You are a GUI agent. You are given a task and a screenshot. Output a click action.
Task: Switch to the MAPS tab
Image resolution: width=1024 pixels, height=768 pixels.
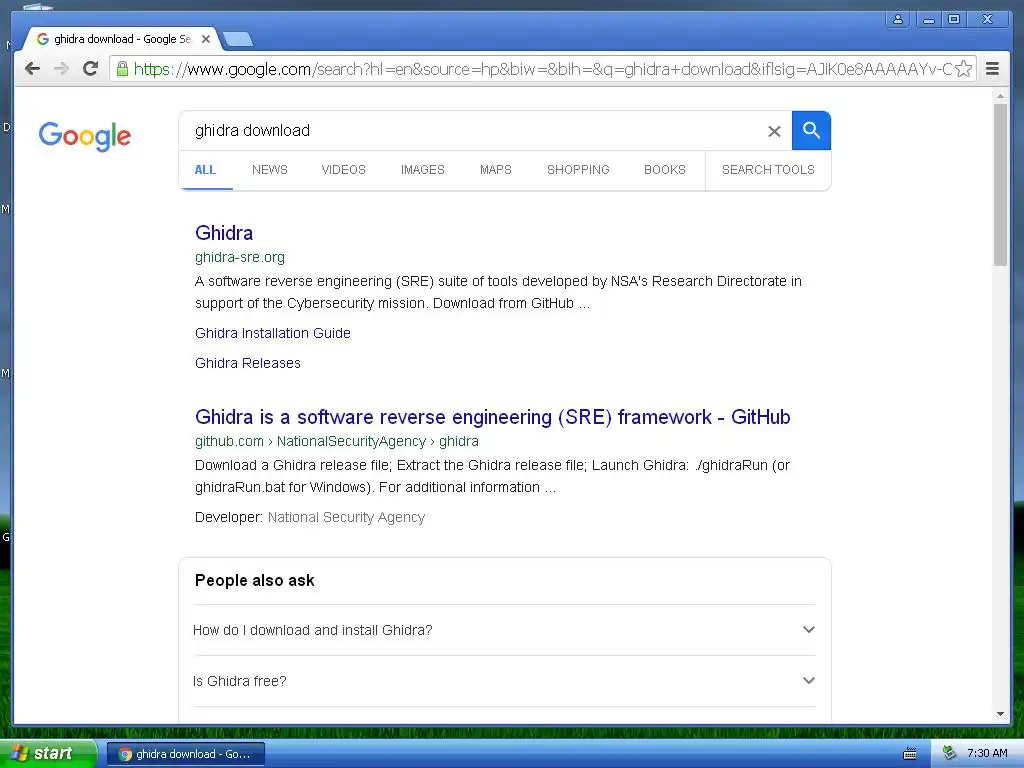[x=496, y=170]
